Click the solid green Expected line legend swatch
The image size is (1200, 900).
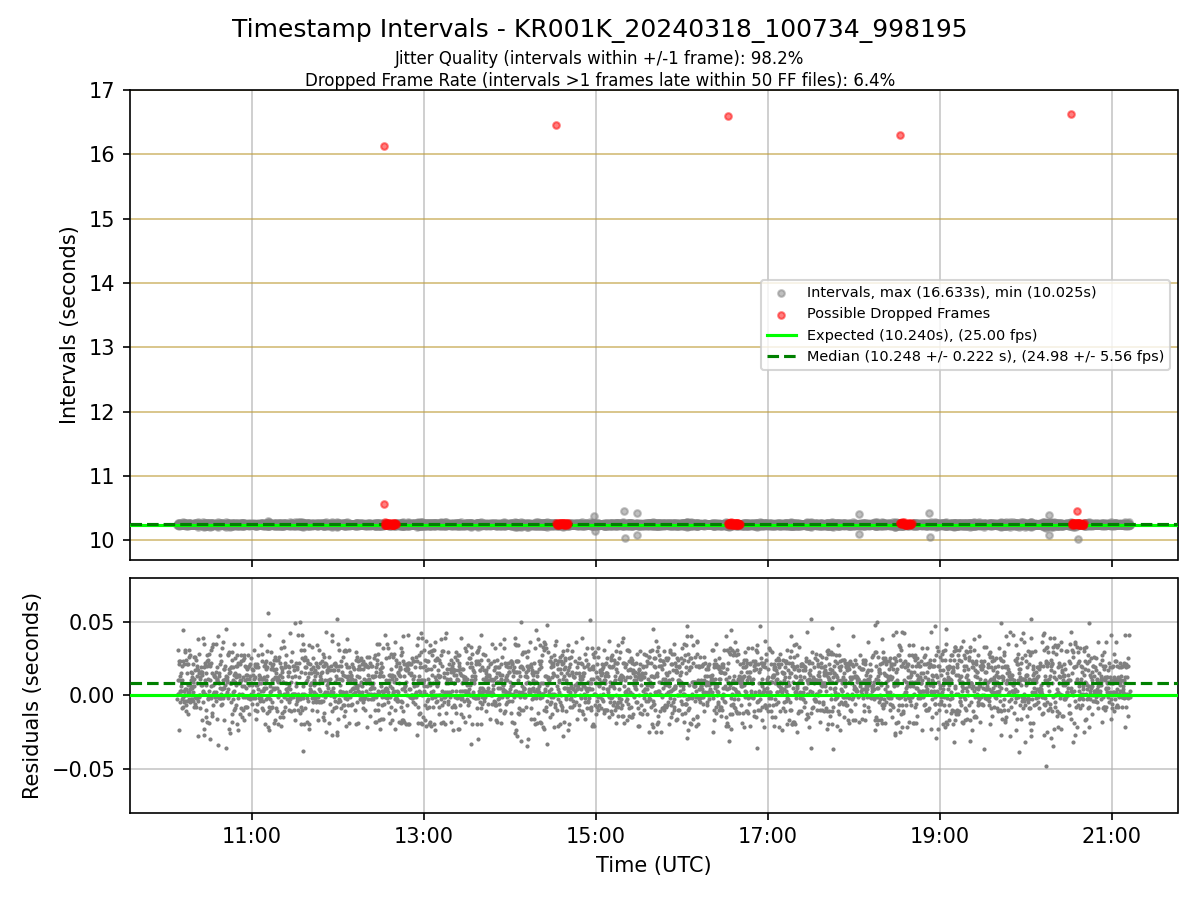(x=782, y=335)
